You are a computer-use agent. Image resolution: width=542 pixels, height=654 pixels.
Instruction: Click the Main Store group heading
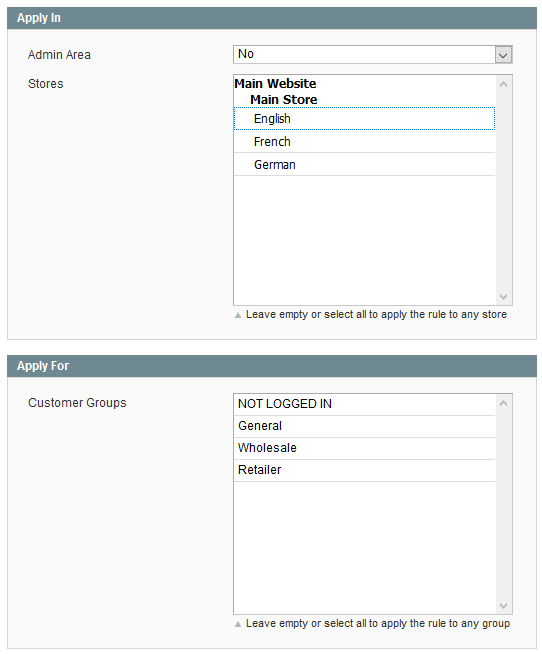[x=284, y=100]
